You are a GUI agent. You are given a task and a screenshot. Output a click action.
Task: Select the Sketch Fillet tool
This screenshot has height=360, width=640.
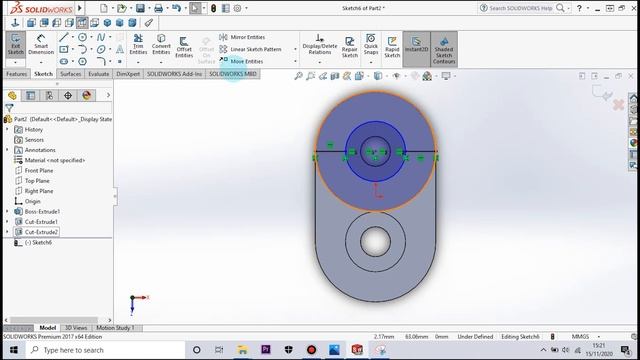101,62
